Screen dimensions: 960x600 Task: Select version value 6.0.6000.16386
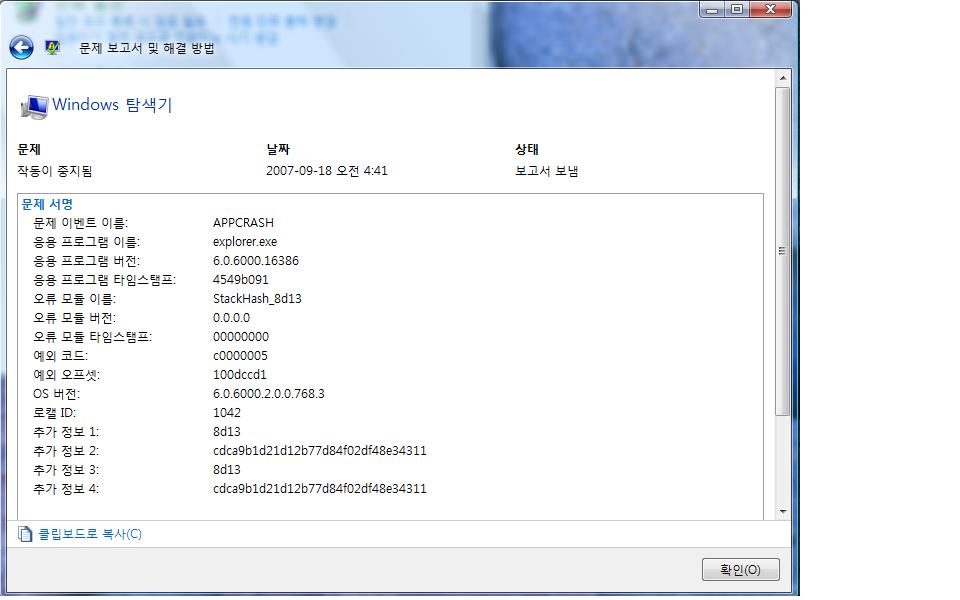click(256, 261)
